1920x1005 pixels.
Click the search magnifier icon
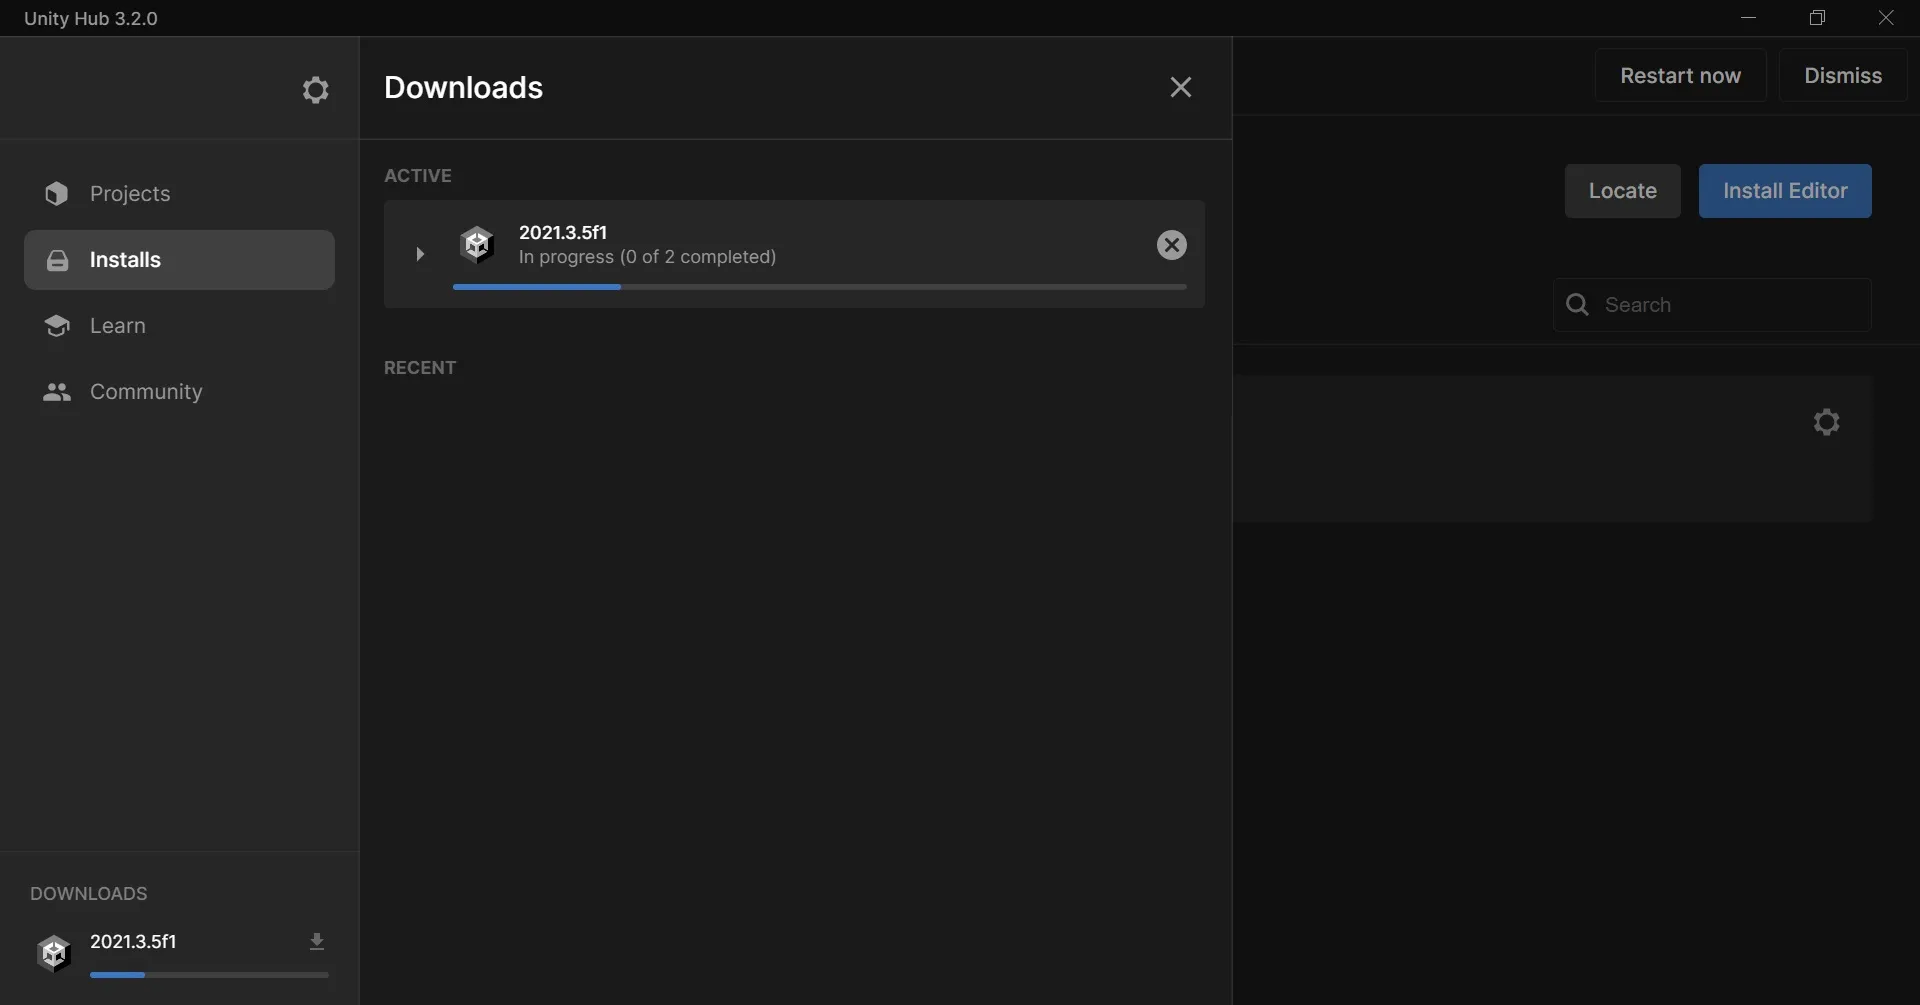[x=1578, y=305]
